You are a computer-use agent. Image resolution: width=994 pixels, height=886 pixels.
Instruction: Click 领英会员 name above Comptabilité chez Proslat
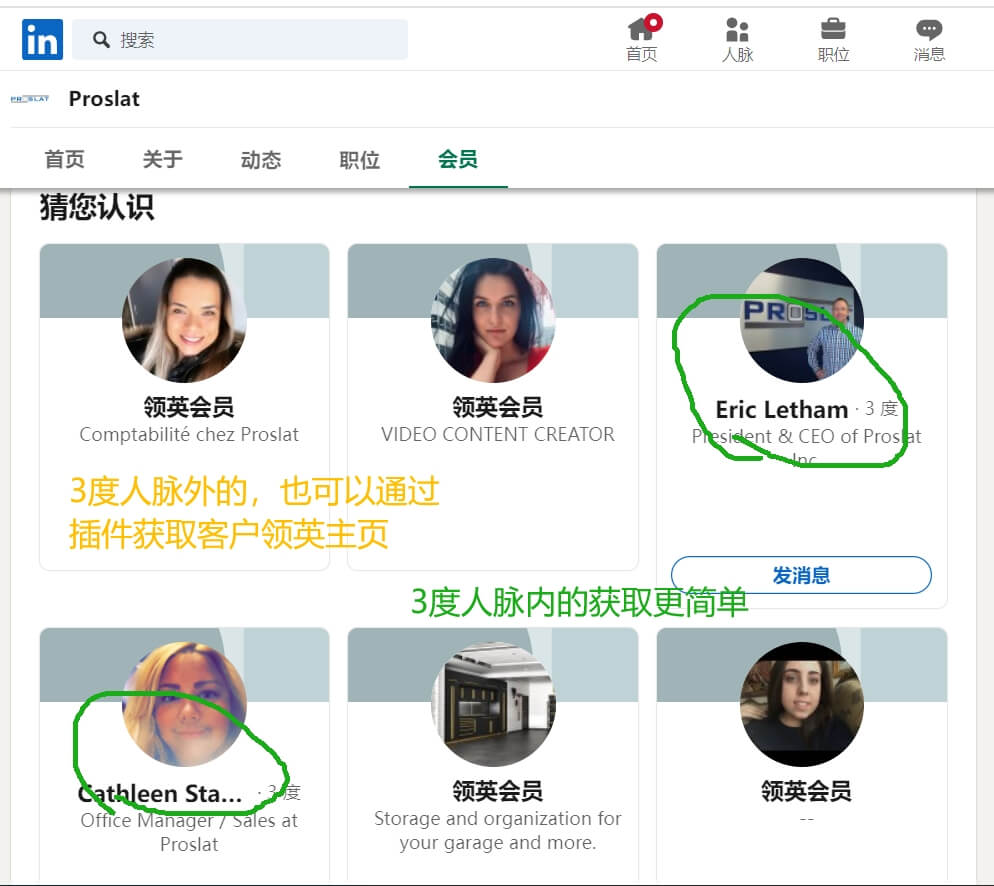coord(189,407)
